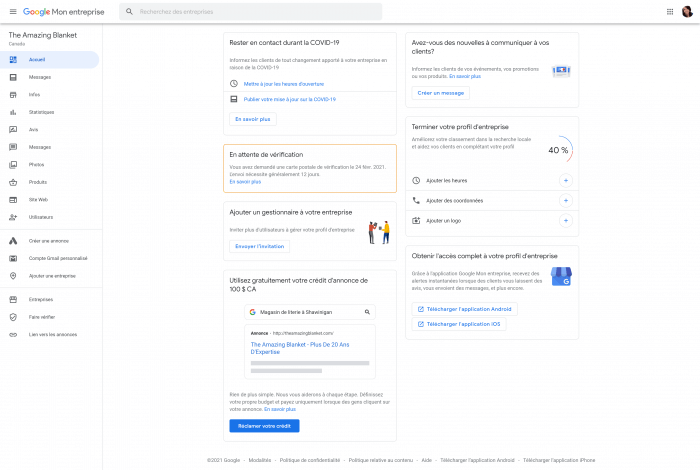Click the En attente de vérification heading
Viewport: 700px width, 470px height.
(266, 154)
